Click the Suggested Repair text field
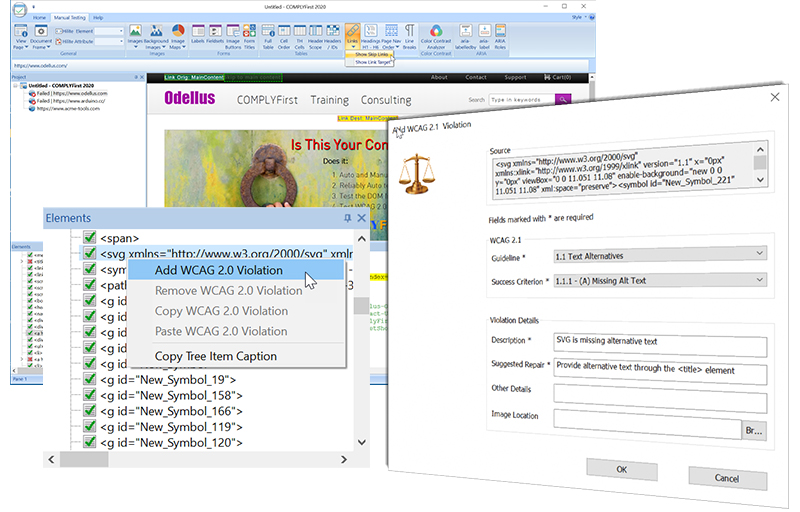This screenshot has height=512, width=800. point(660,371)
